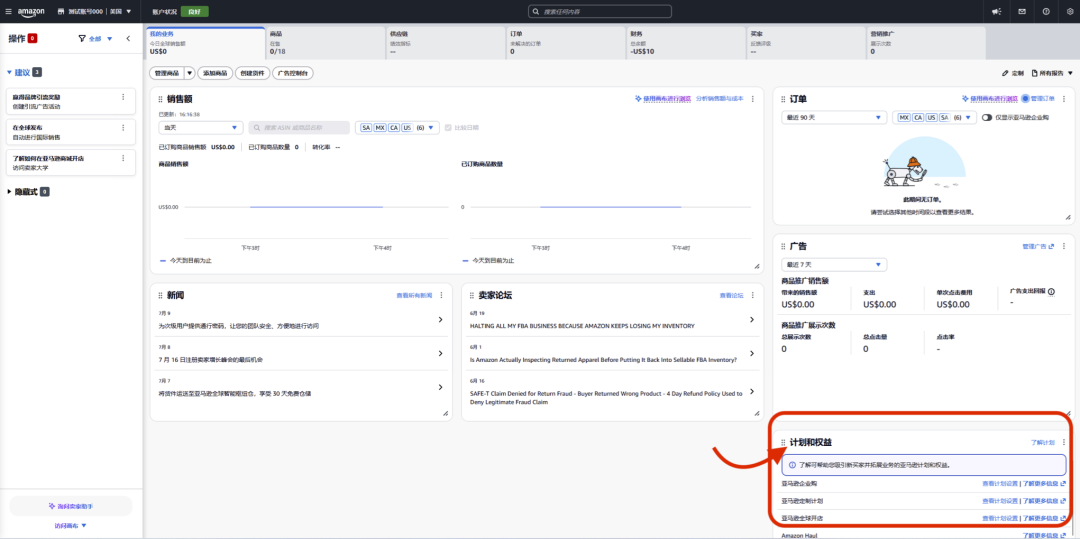This screenshot has width=1080, height=539.
Task: Click the green 良好 account health badge
Action: click(x=194, y=12)
